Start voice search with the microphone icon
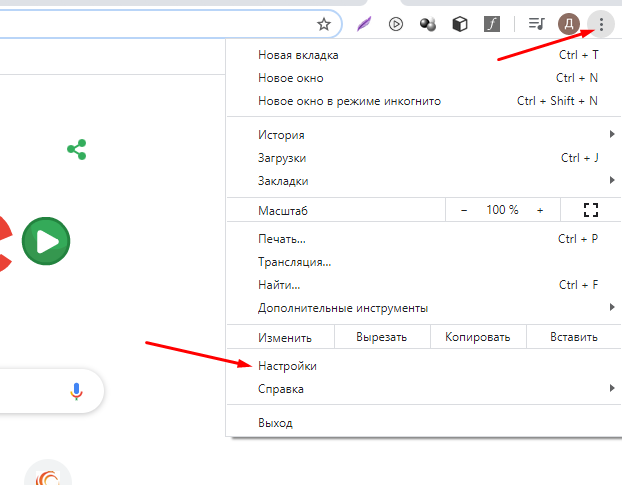622x485 pixels. tap(76, 391)
